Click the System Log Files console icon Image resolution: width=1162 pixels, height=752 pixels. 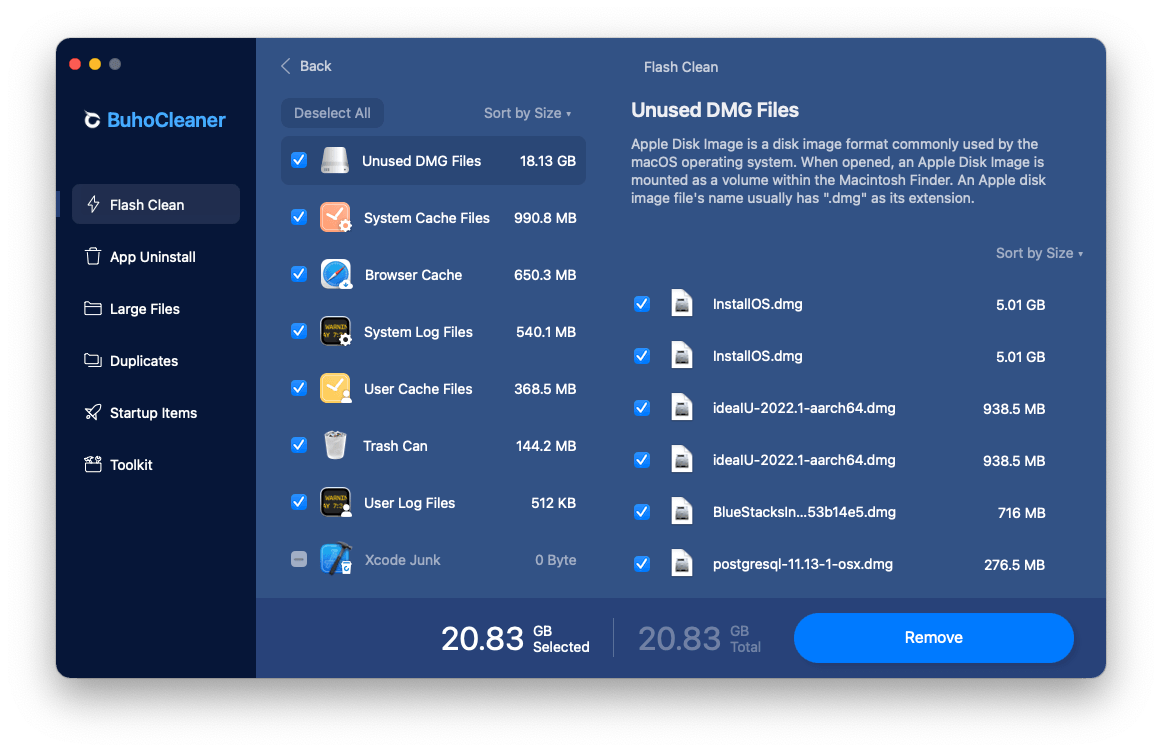pos(336,331)
